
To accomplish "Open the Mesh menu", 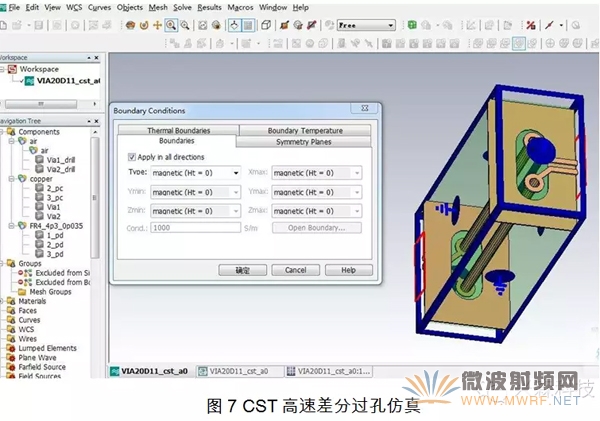I will 158,7.
